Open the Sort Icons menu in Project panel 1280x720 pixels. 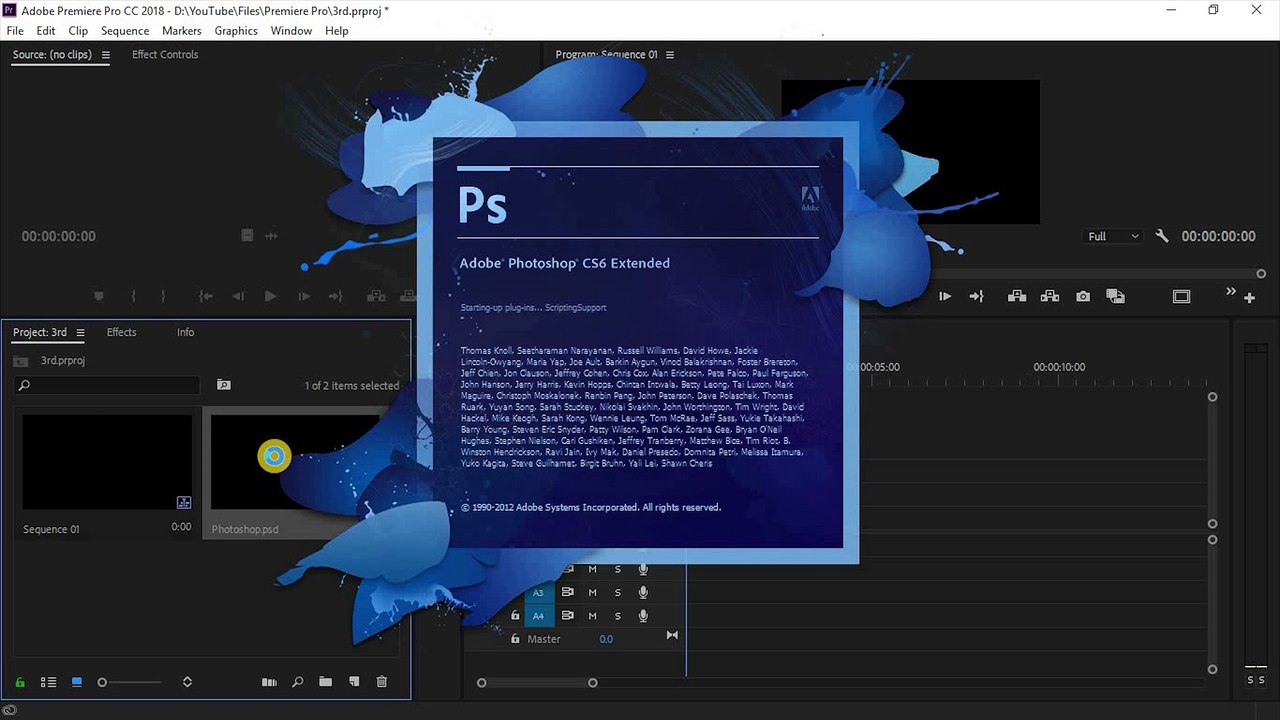click(187, 682)
